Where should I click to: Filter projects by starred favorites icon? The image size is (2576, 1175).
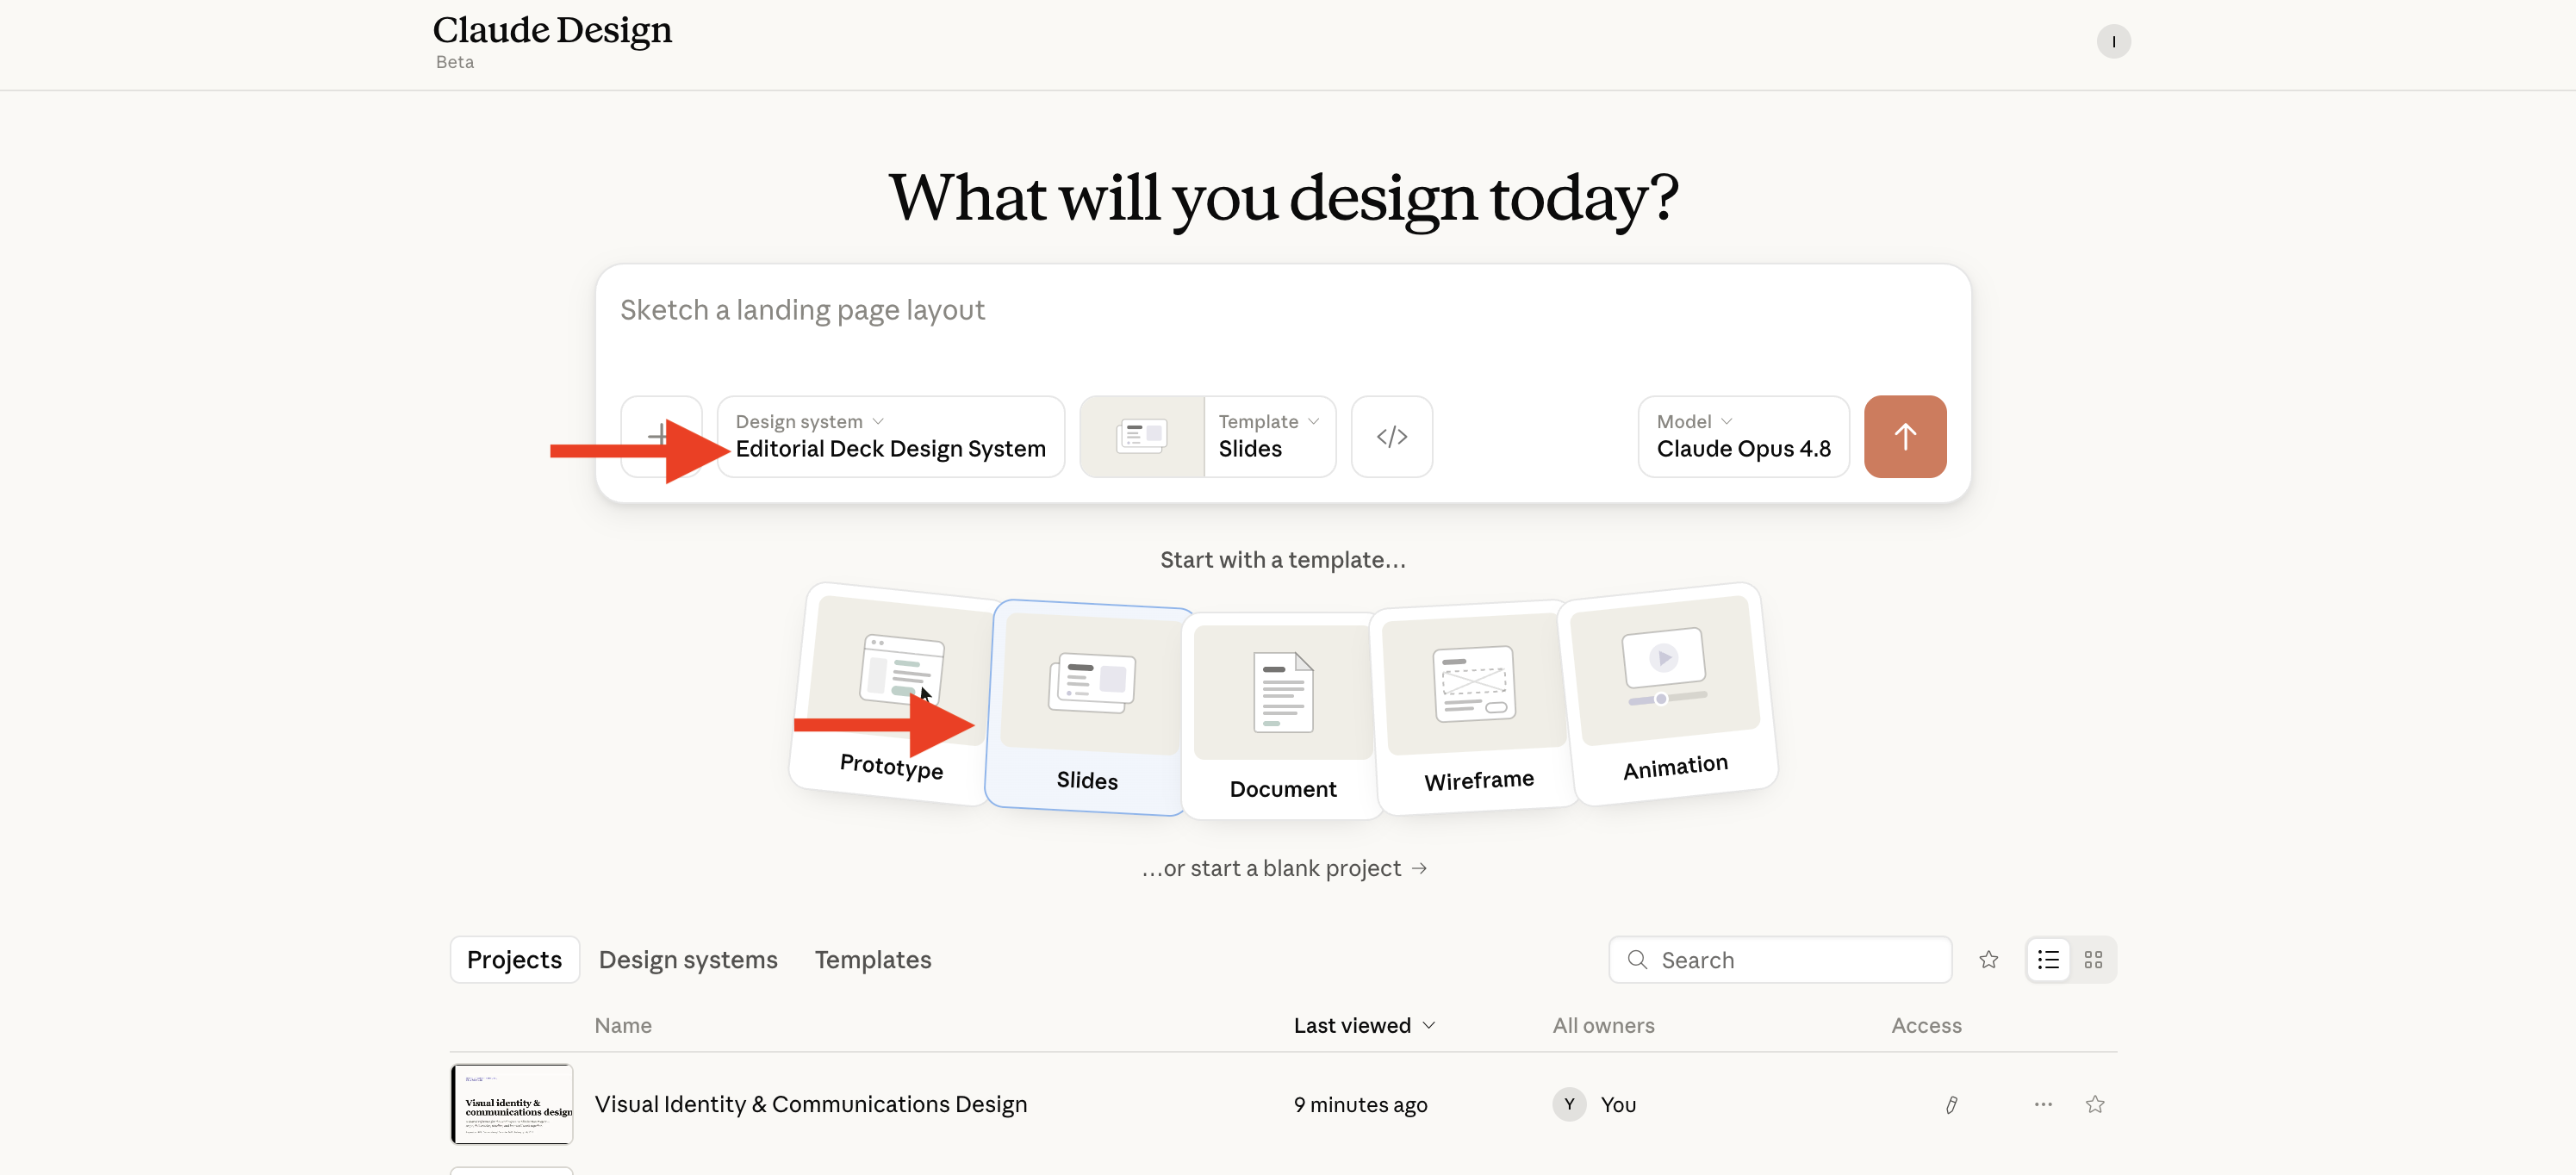(x=1988, y=959)
